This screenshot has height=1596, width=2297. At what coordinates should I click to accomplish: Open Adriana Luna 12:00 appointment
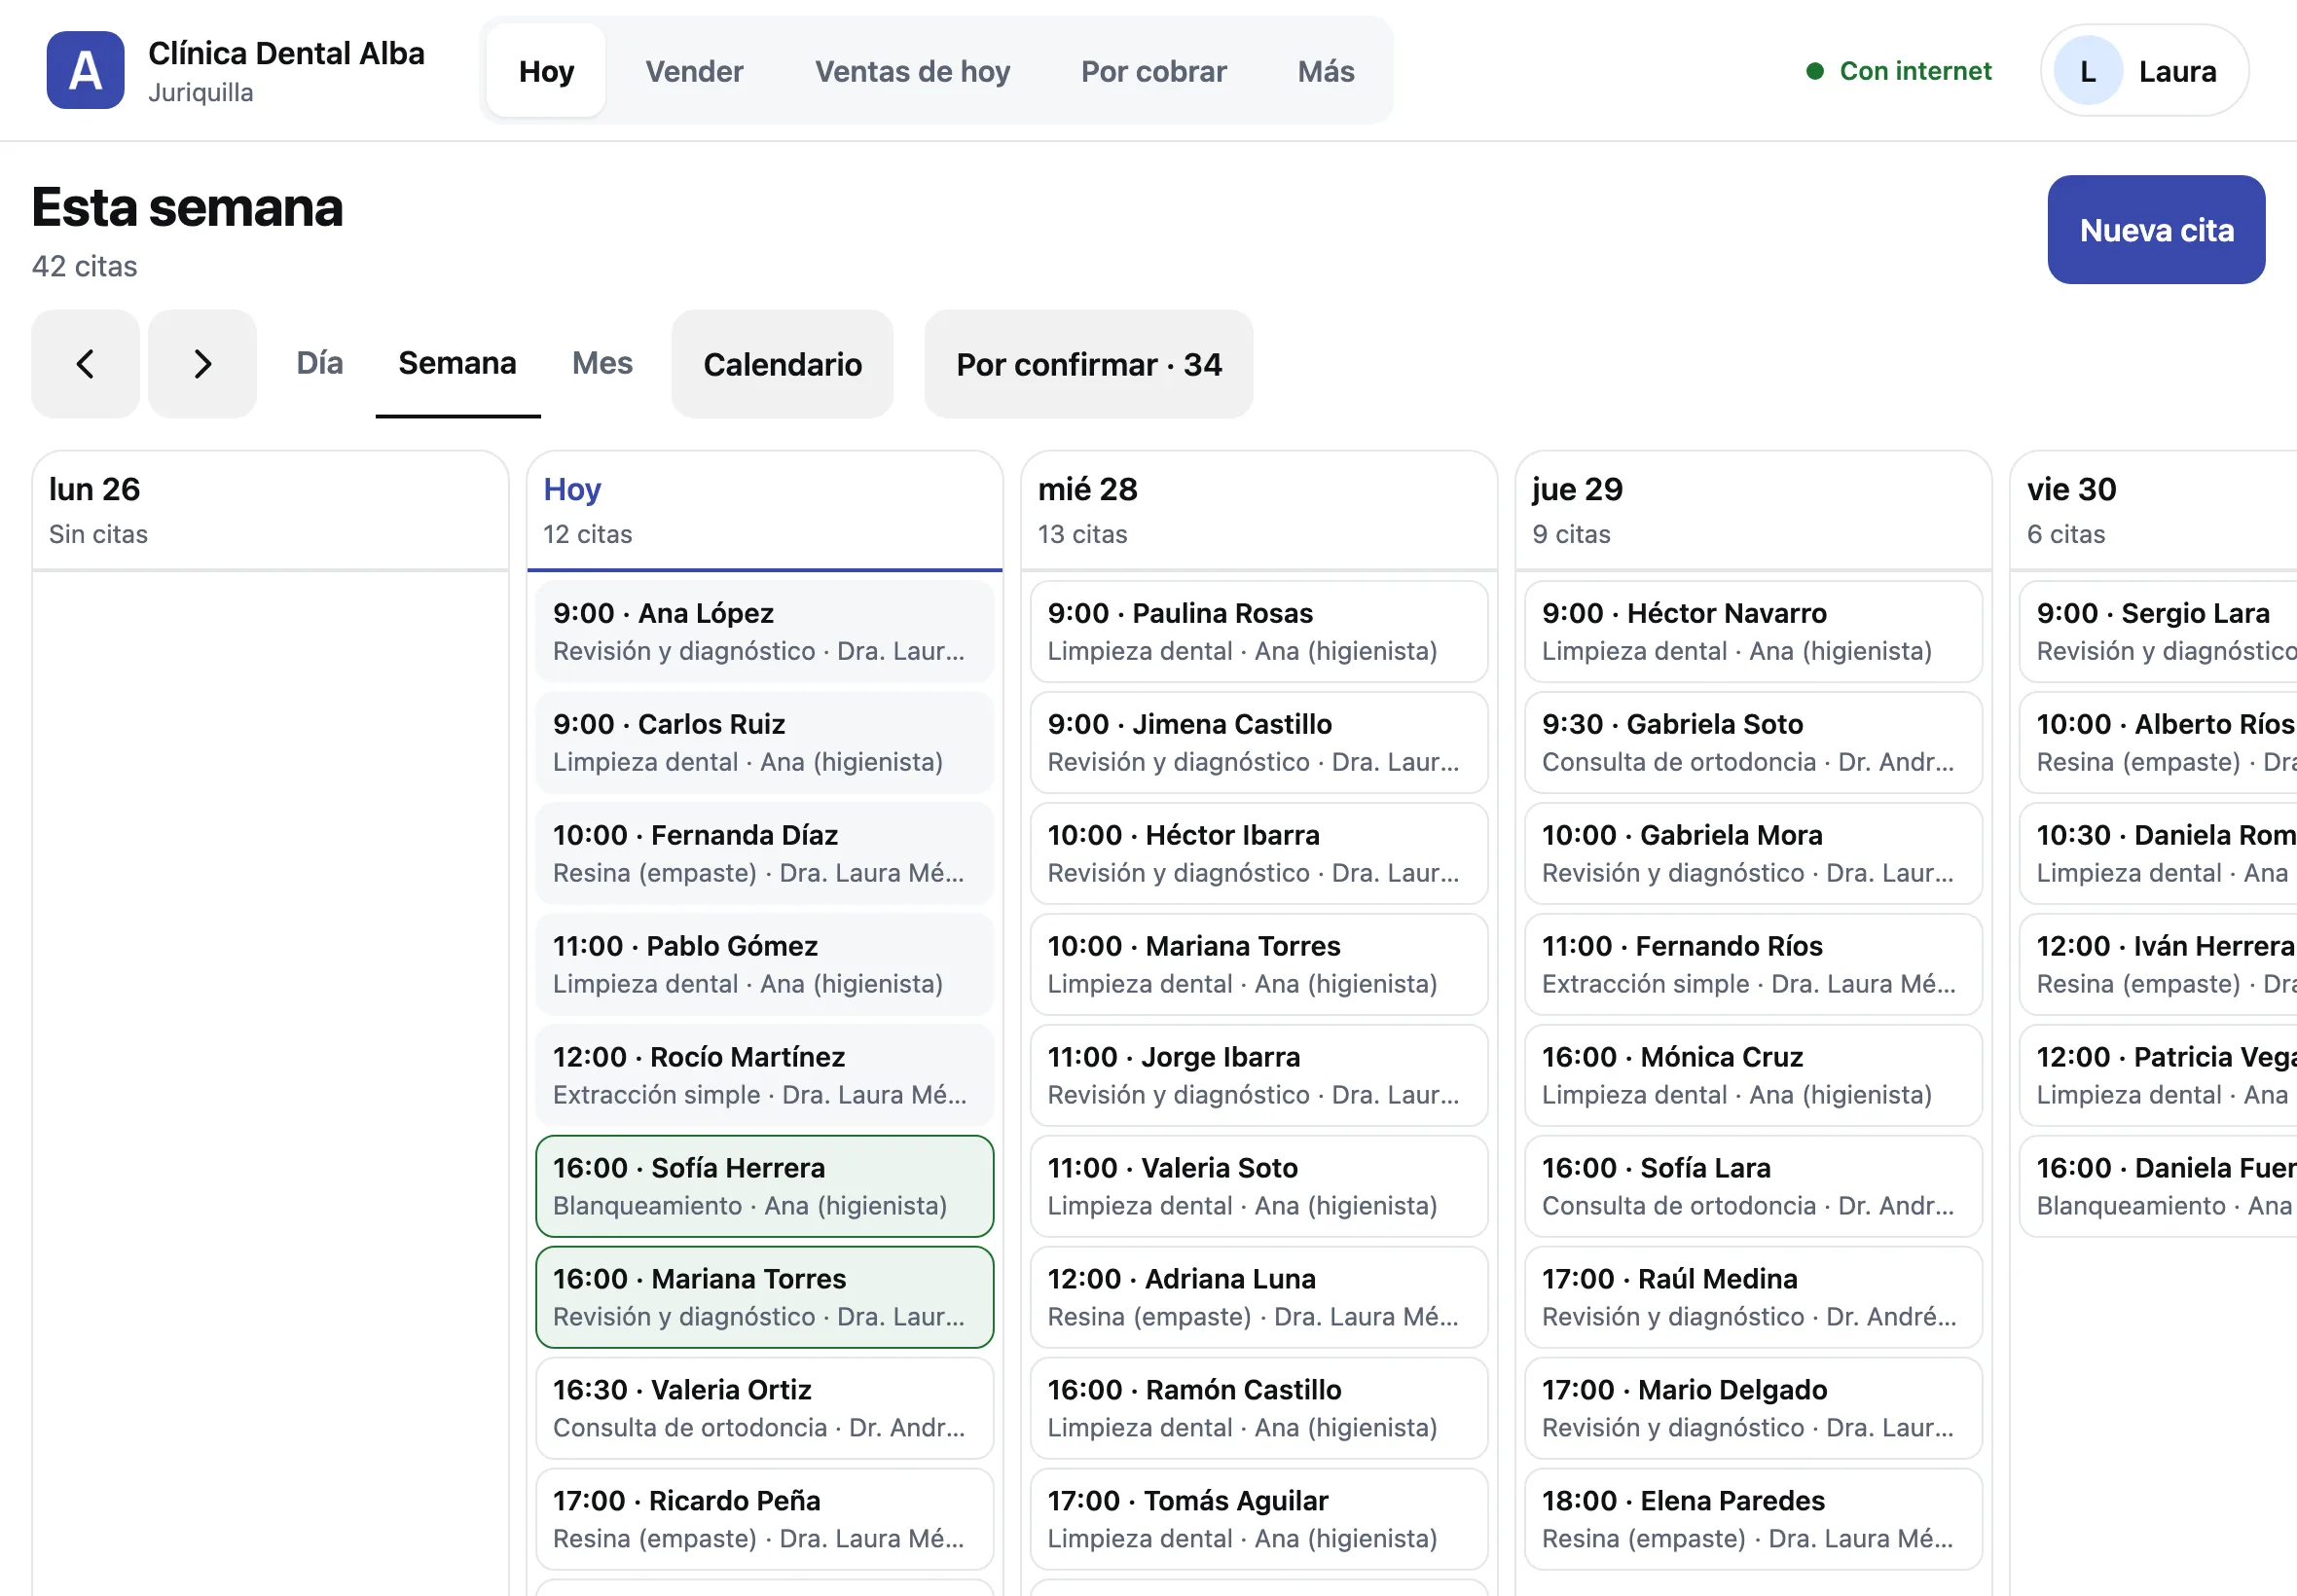click(1259, 1298)
